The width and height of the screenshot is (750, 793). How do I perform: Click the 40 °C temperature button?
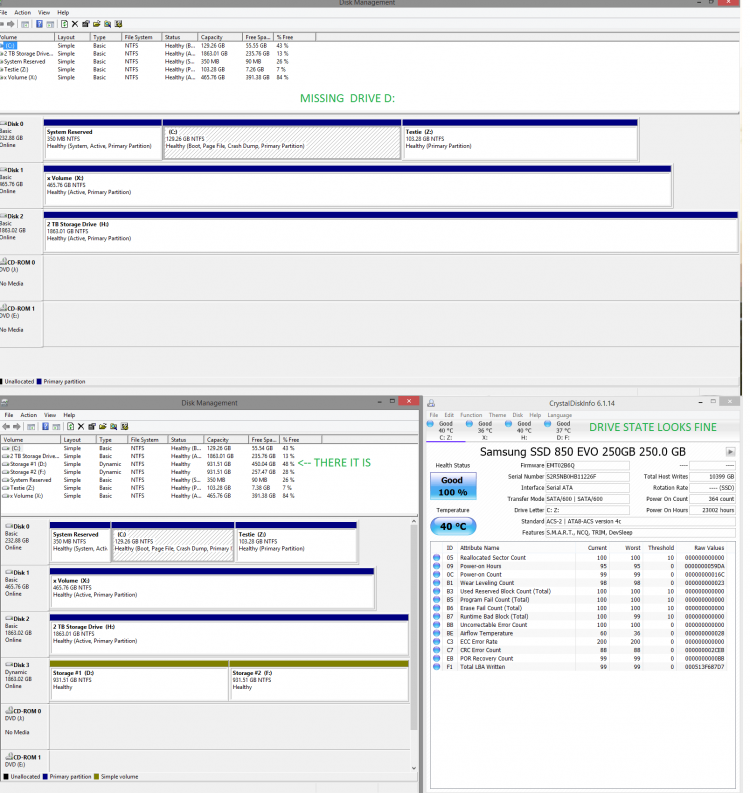453,526
